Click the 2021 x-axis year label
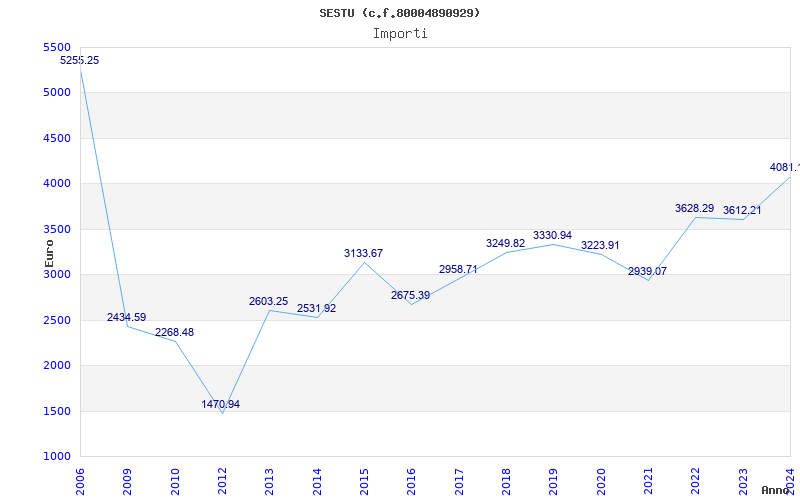 point(648,482)
